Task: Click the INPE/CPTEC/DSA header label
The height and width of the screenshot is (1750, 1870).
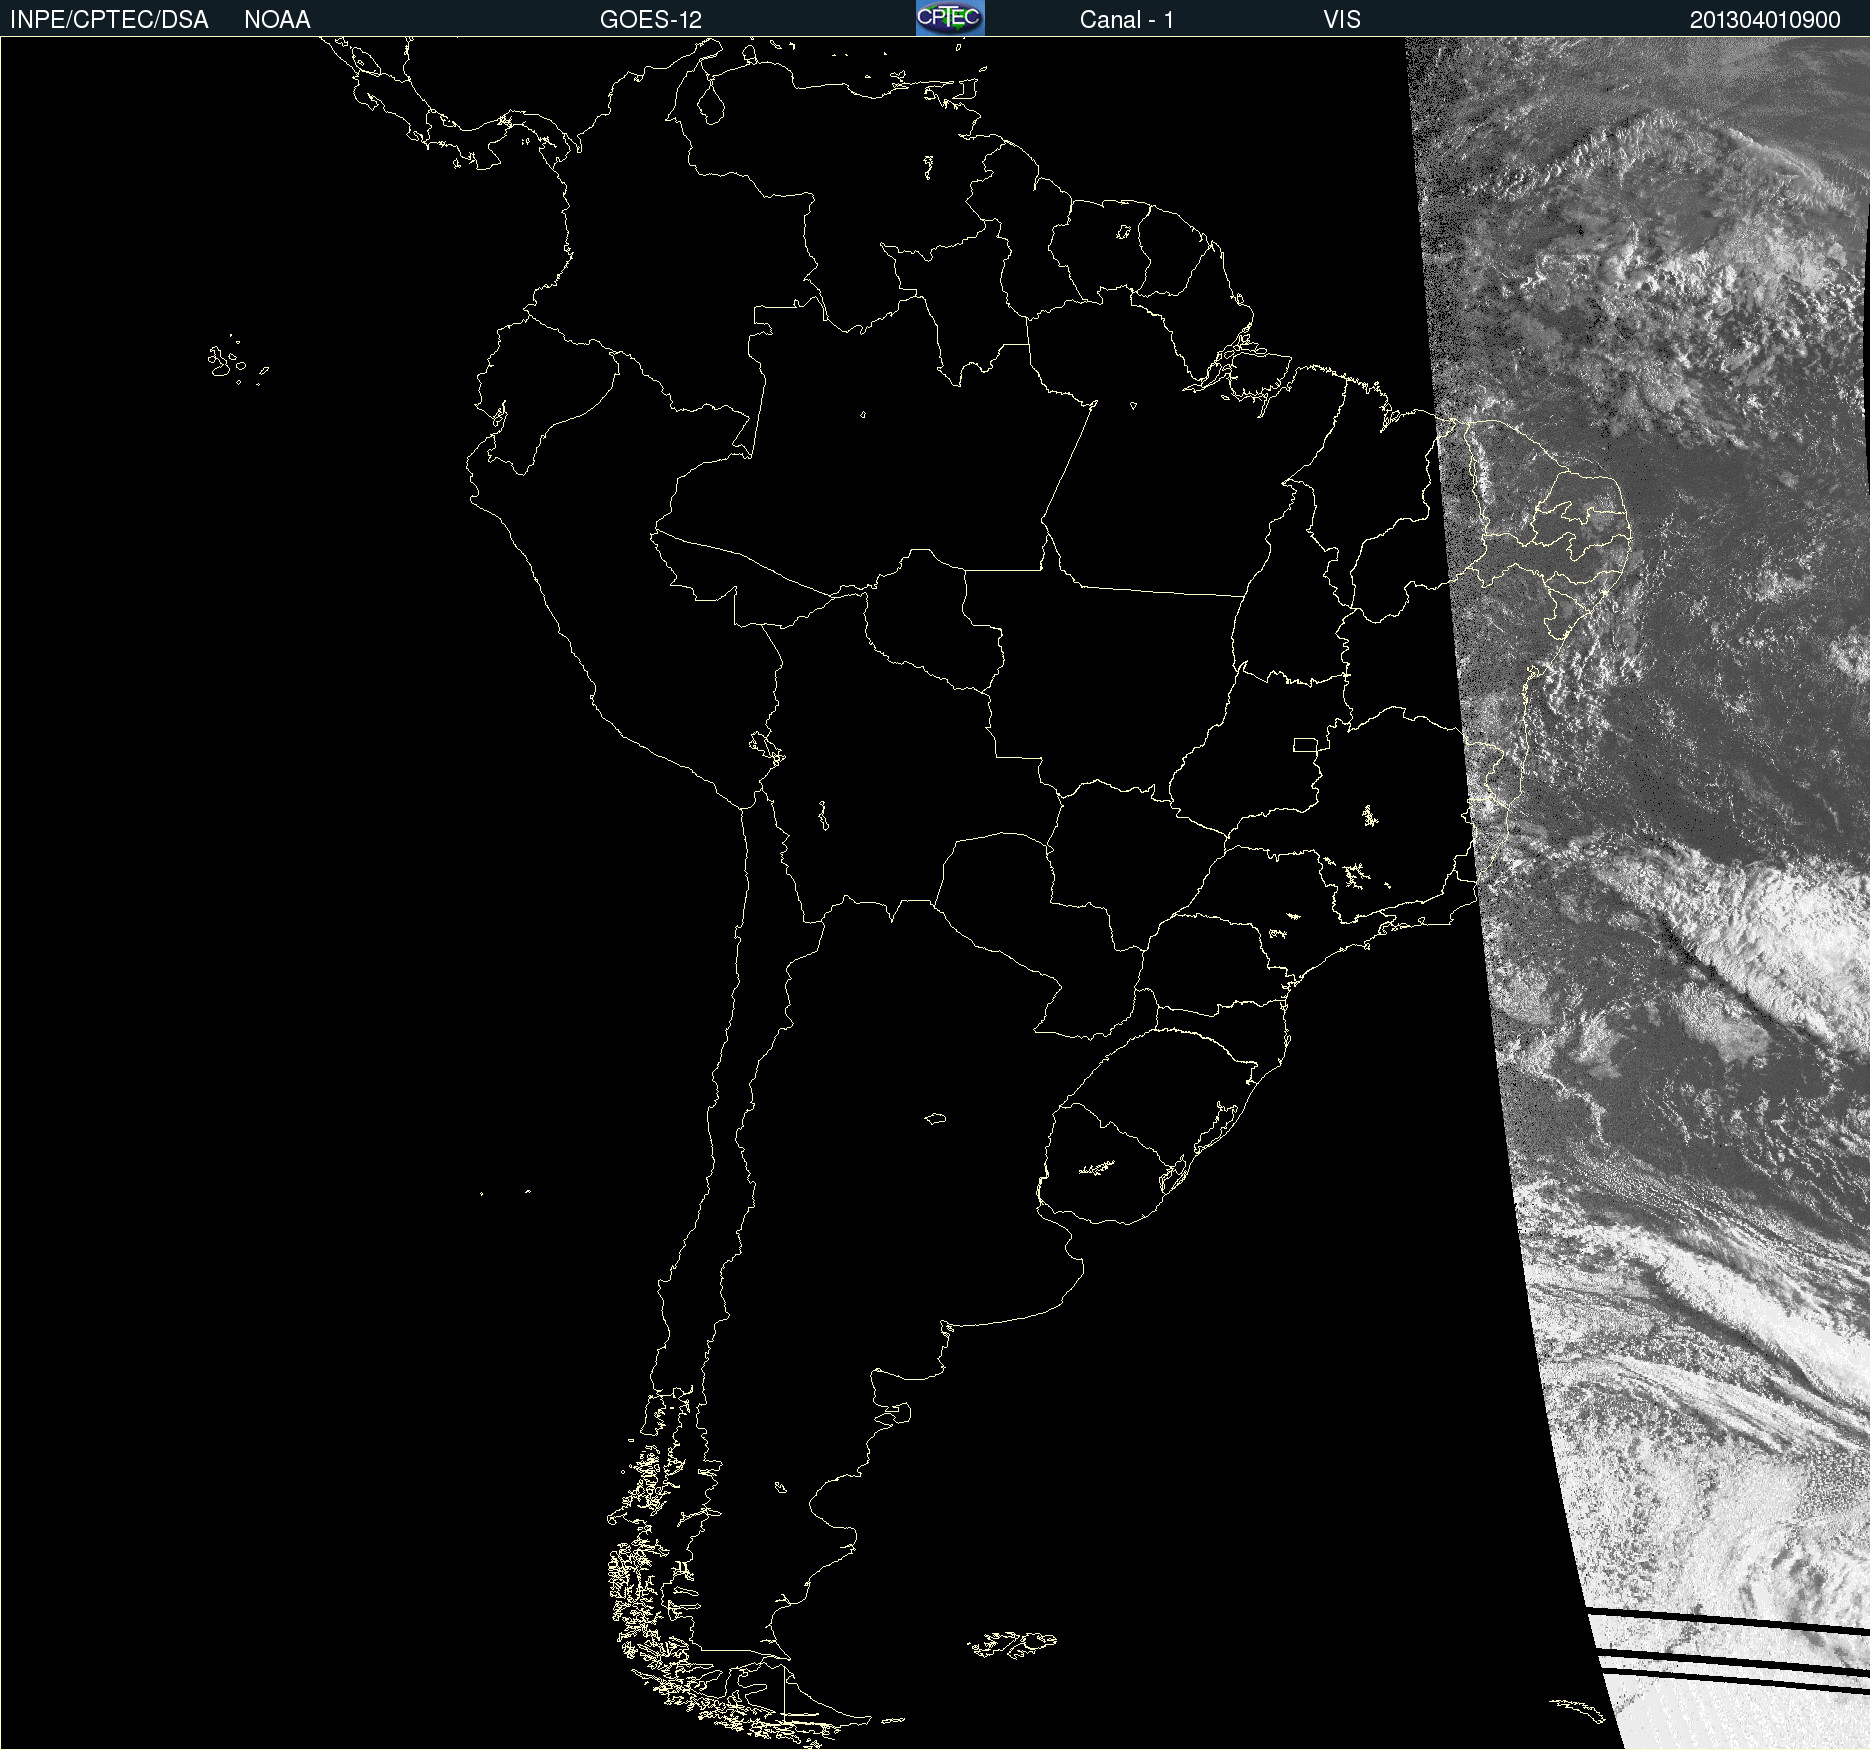Action: click(109, 20)
